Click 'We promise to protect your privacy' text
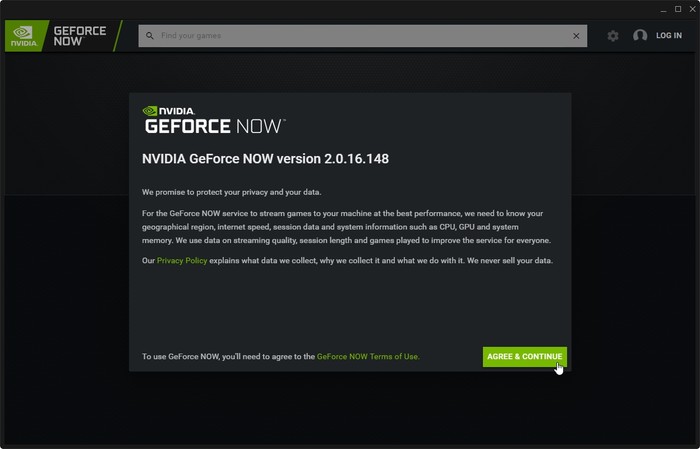 pyautogui.click(x=231, y=192)
